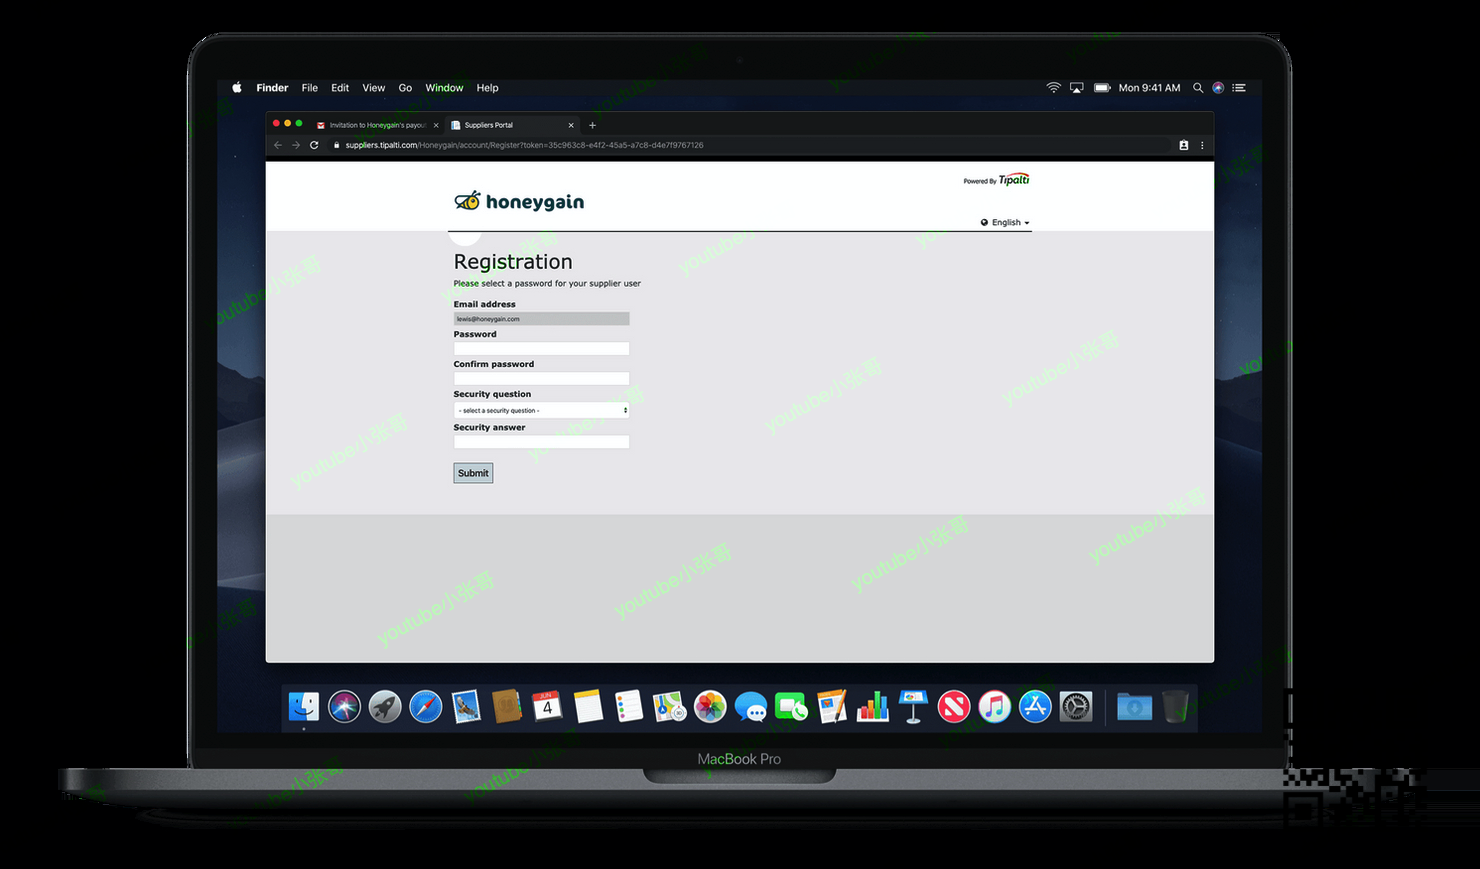Open Messages speech bubble icon
Screen dimensions: 1480x869
coord(751,707)
